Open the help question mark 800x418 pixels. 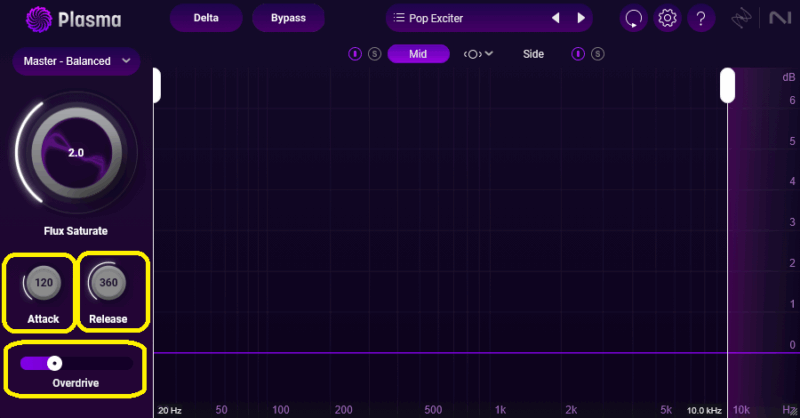pyautogui.click(x=701, y=18)
